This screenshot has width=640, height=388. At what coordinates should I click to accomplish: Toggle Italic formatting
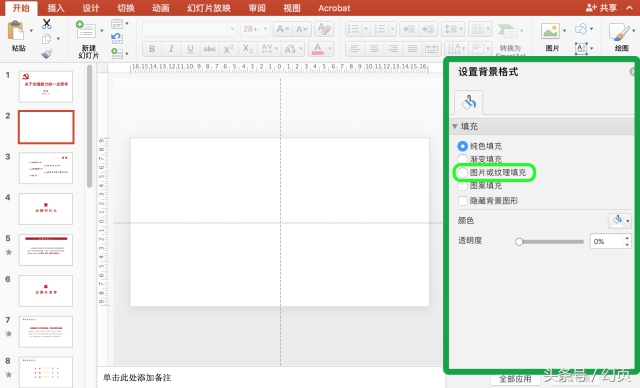tap(171, 49)
